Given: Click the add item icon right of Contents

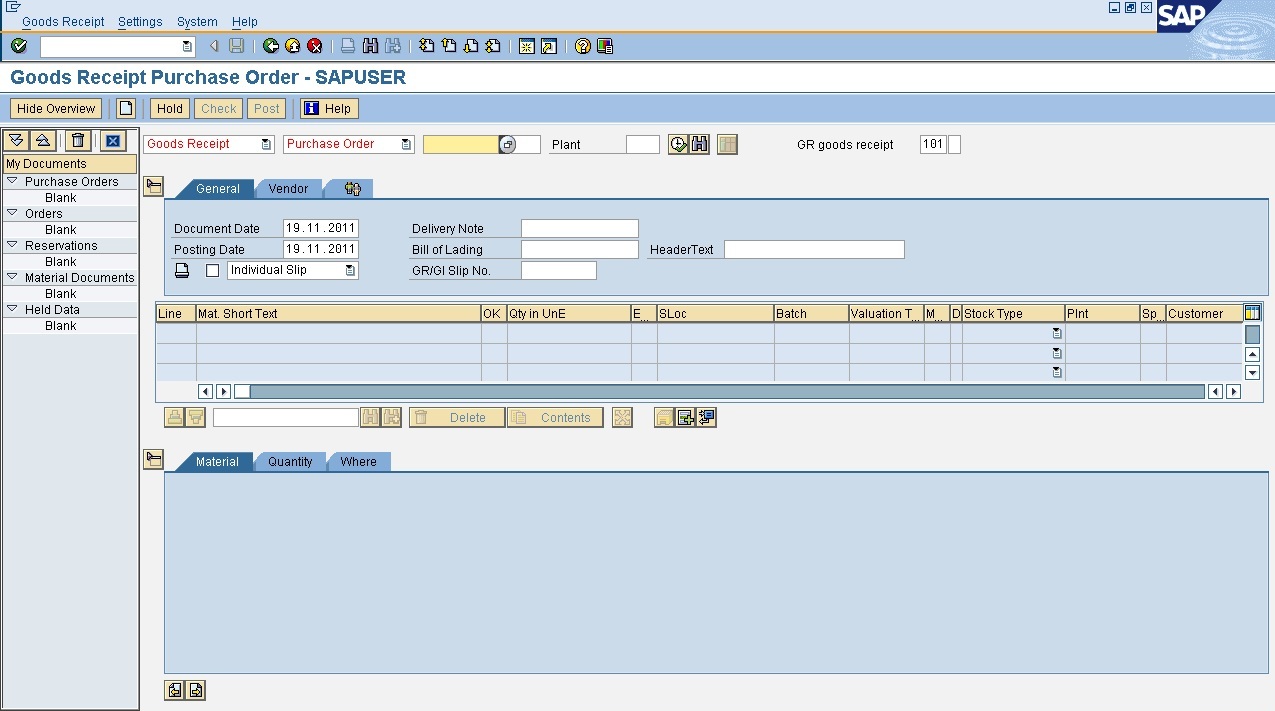Looking at the screenshot, I should [x=686, y=418].
